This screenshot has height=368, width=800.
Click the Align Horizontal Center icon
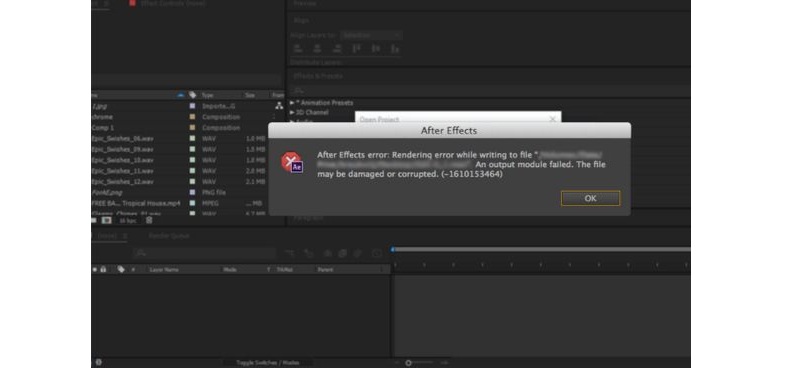click(x=317, y=48)
